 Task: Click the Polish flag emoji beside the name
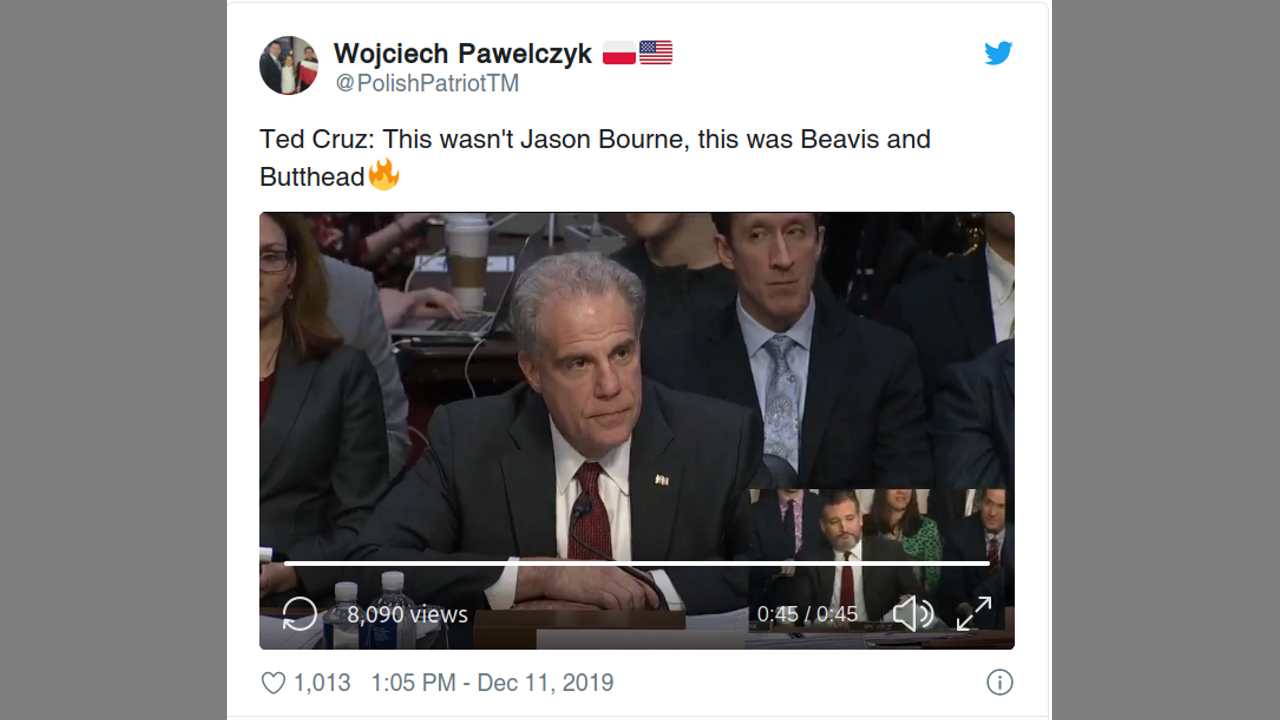[619, 53]
